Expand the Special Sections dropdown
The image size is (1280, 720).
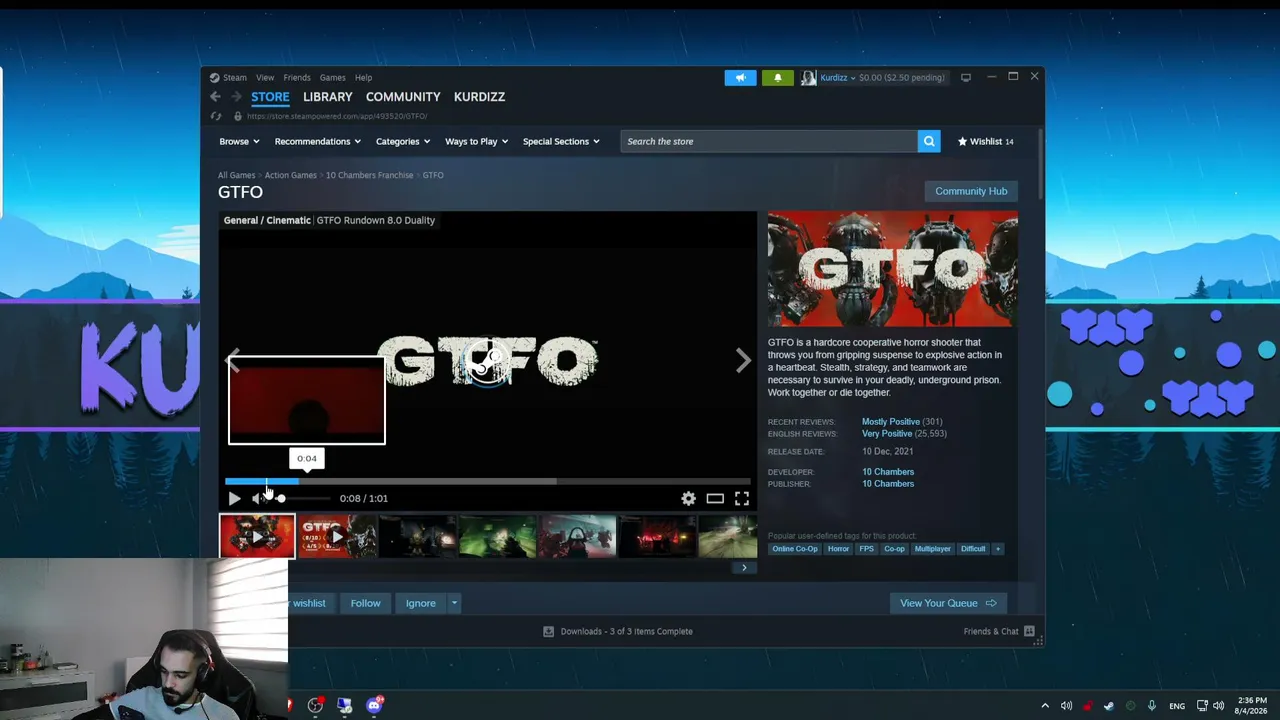tap(561, 141)
